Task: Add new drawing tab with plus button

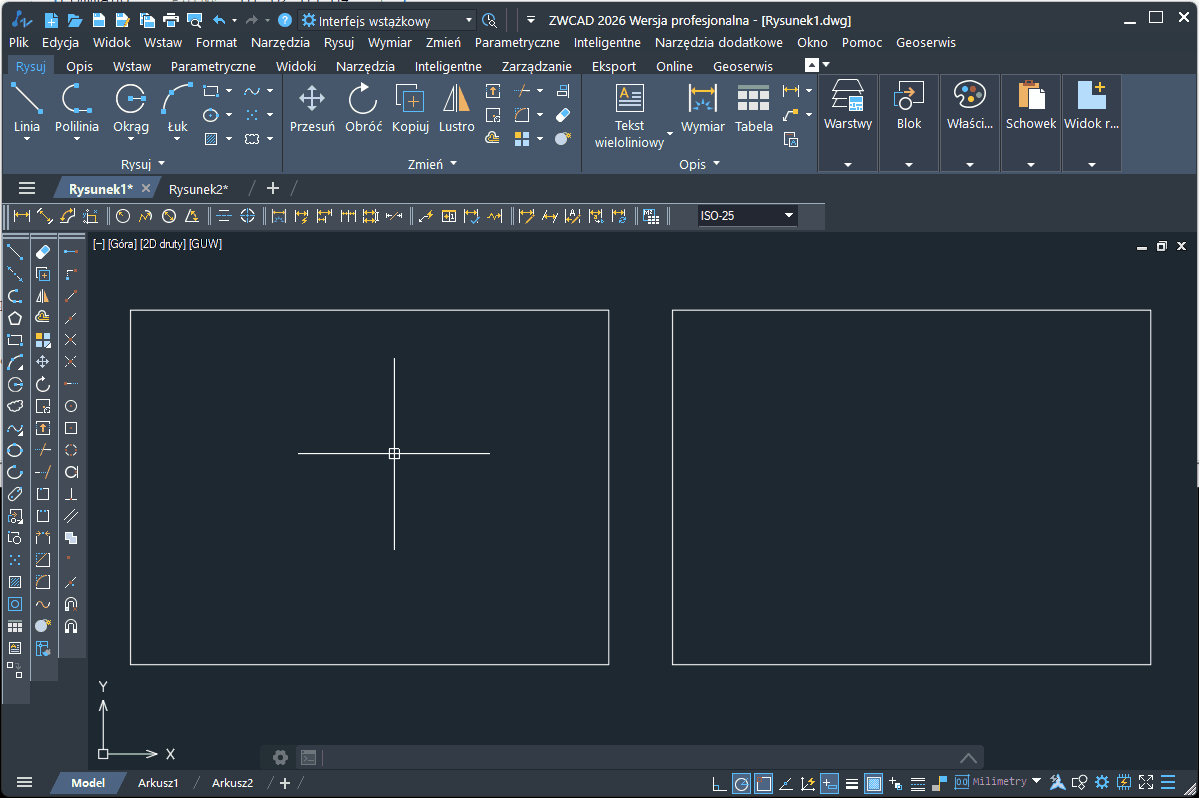Action: pos(273,188)
